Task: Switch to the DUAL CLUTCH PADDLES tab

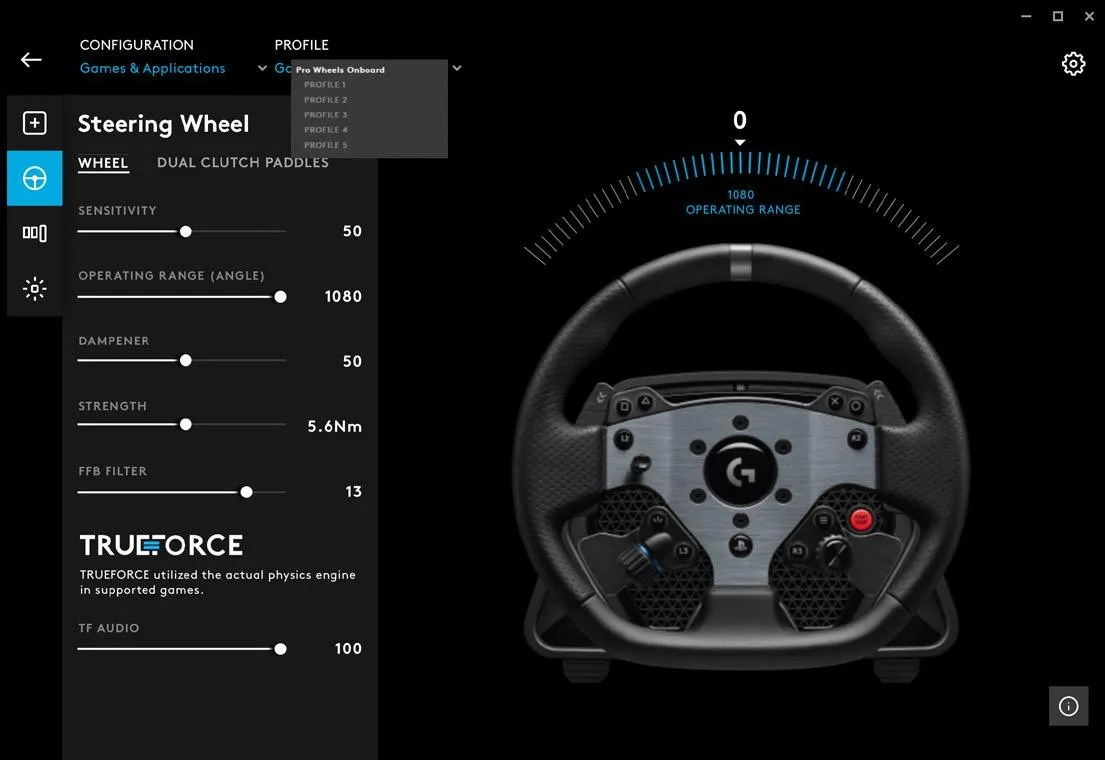Action: [242, 163]
